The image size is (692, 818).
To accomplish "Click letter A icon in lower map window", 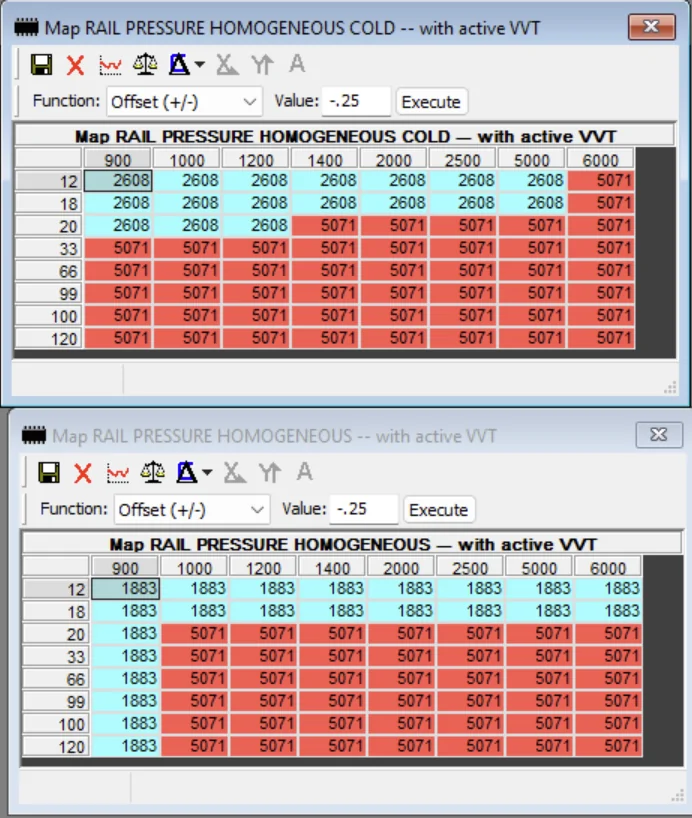I will [304, 472].
